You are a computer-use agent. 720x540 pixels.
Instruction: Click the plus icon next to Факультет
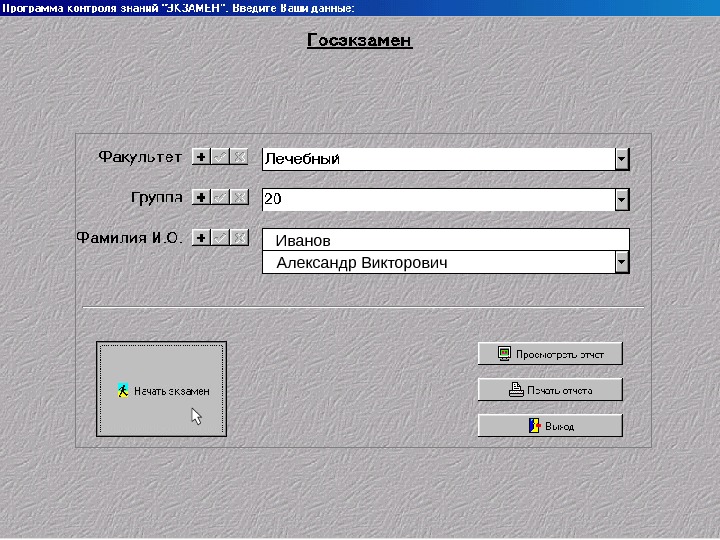201,157
